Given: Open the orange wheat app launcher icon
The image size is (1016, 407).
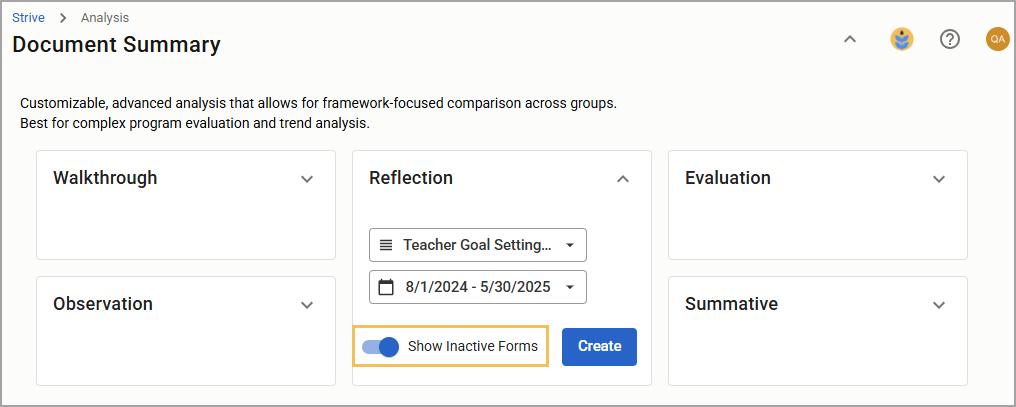Looking at the screenshot, I should 901,40.
